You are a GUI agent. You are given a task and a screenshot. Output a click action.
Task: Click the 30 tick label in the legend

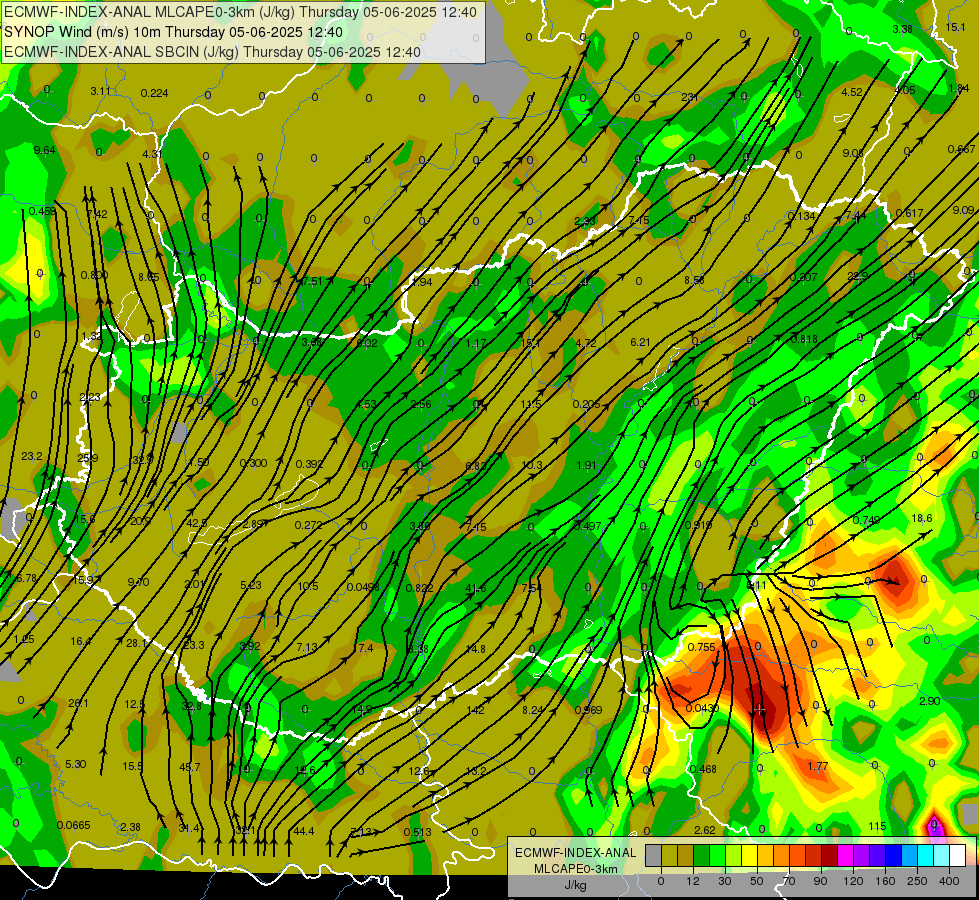point(725,881)
